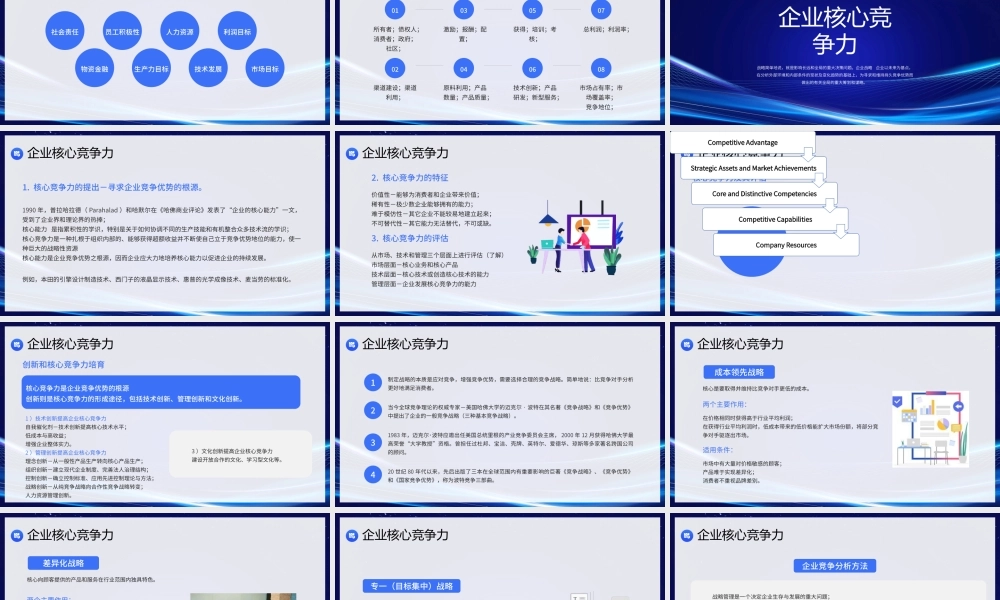Click the 企业竞争分析方法 label

click(834, 566)
